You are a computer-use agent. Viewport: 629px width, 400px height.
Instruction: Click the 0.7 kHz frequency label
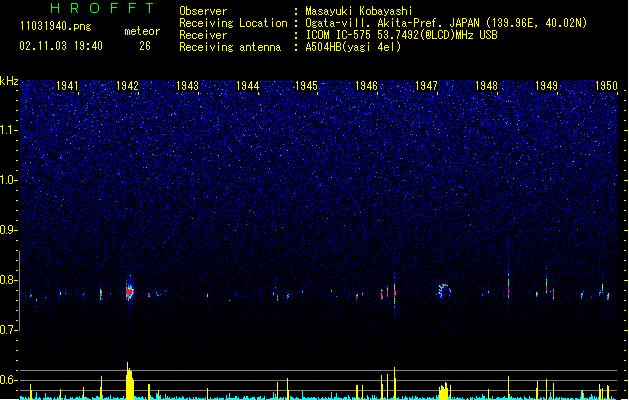(8, 330)
